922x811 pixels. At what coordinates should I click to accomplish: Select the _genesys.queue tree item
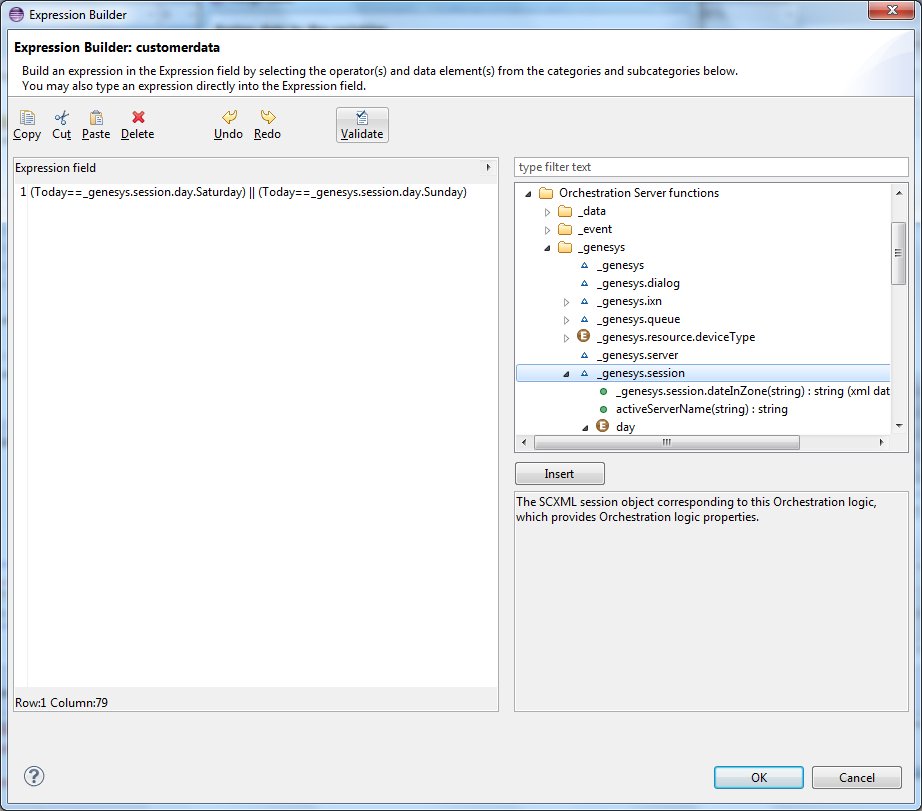(x=639, y=319)
